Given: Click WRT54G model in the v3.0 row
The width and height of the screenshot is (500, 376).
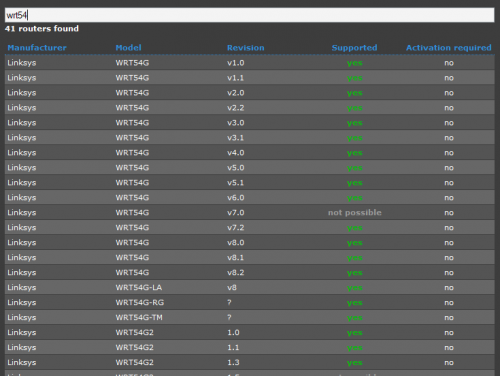Looking at the screenshot, I should click(x=132, y=123).
